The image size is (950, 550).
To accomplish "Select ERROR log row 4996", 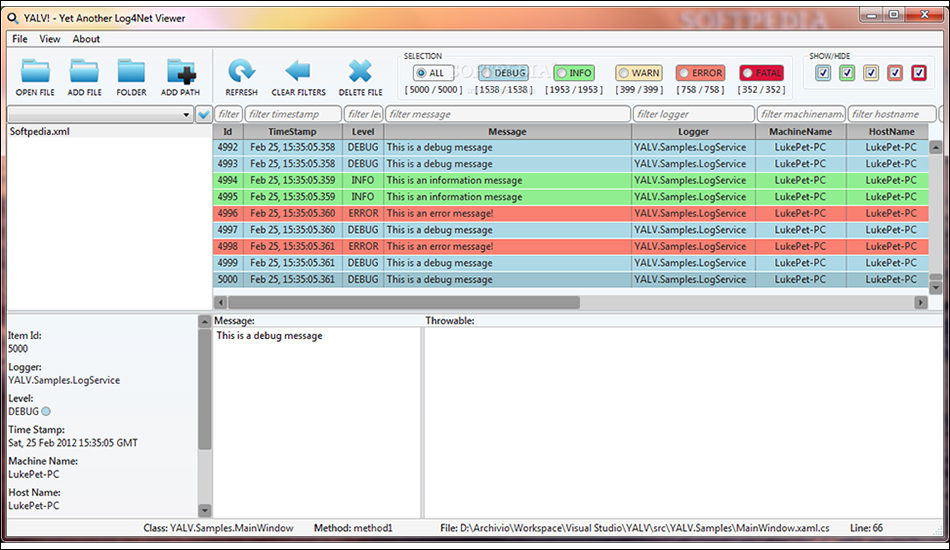I will pos(571,213).
